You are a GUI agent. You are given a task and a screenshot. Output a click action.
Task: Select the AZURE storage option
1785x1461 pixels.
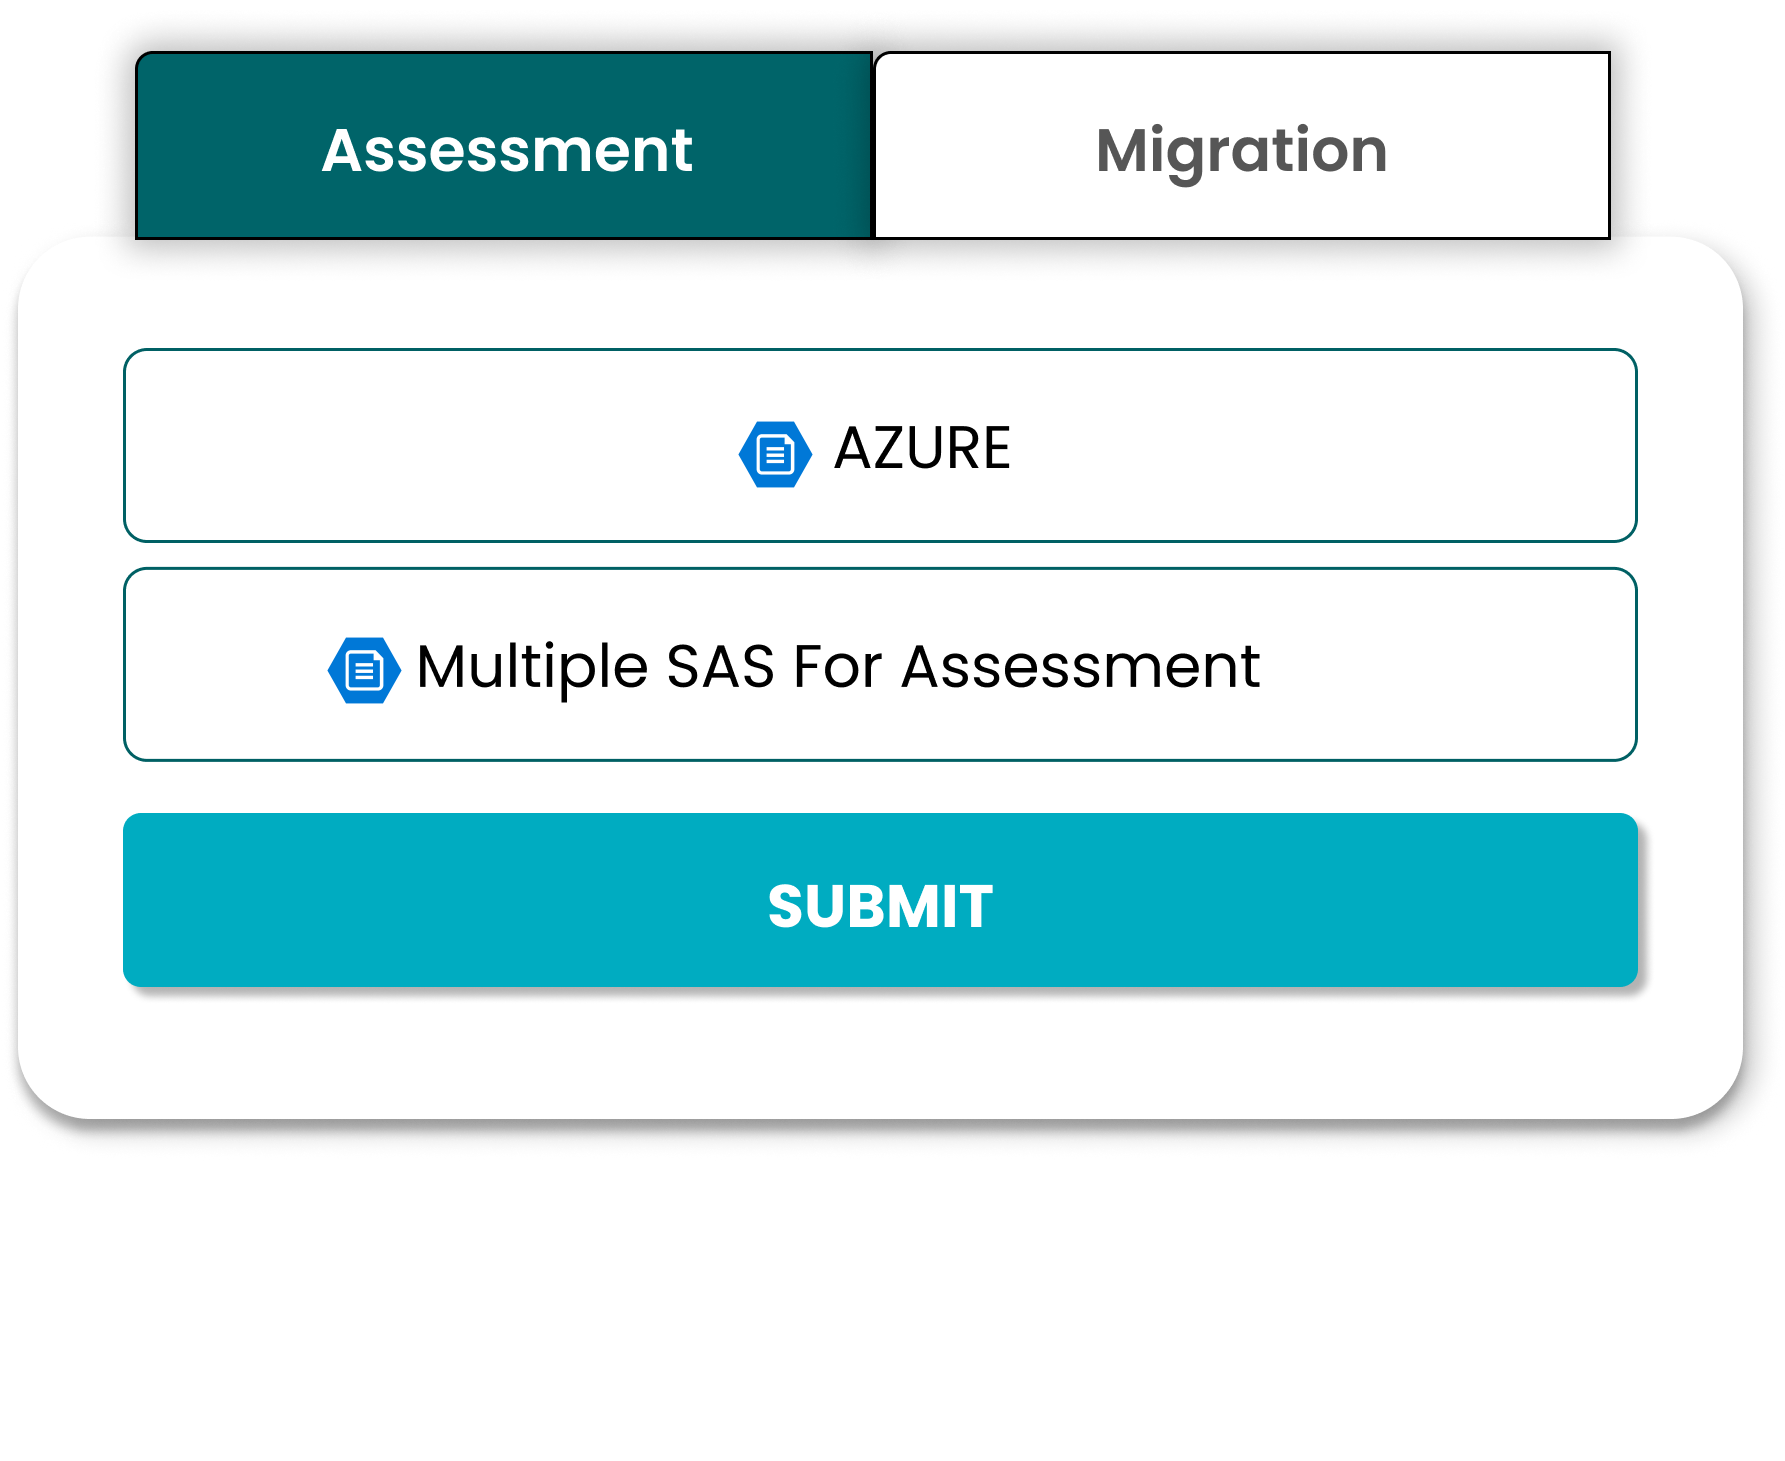click(879, 445)
